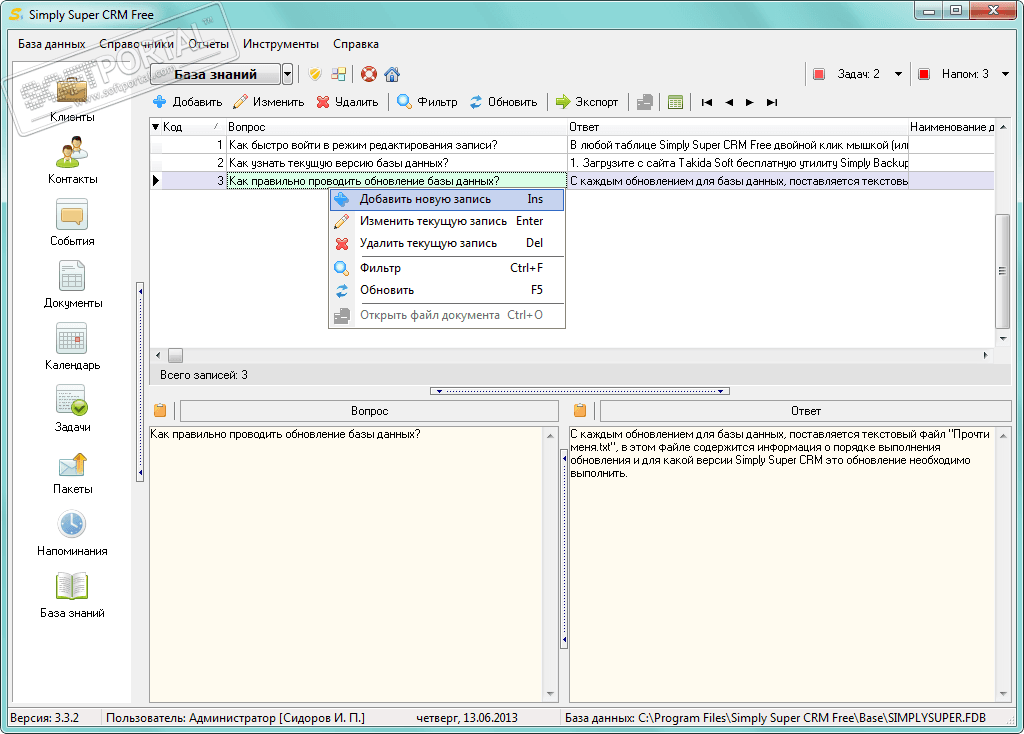1024x734 pixels.
Task: Click inside the Ответ text area
Action: pos(782,564)
